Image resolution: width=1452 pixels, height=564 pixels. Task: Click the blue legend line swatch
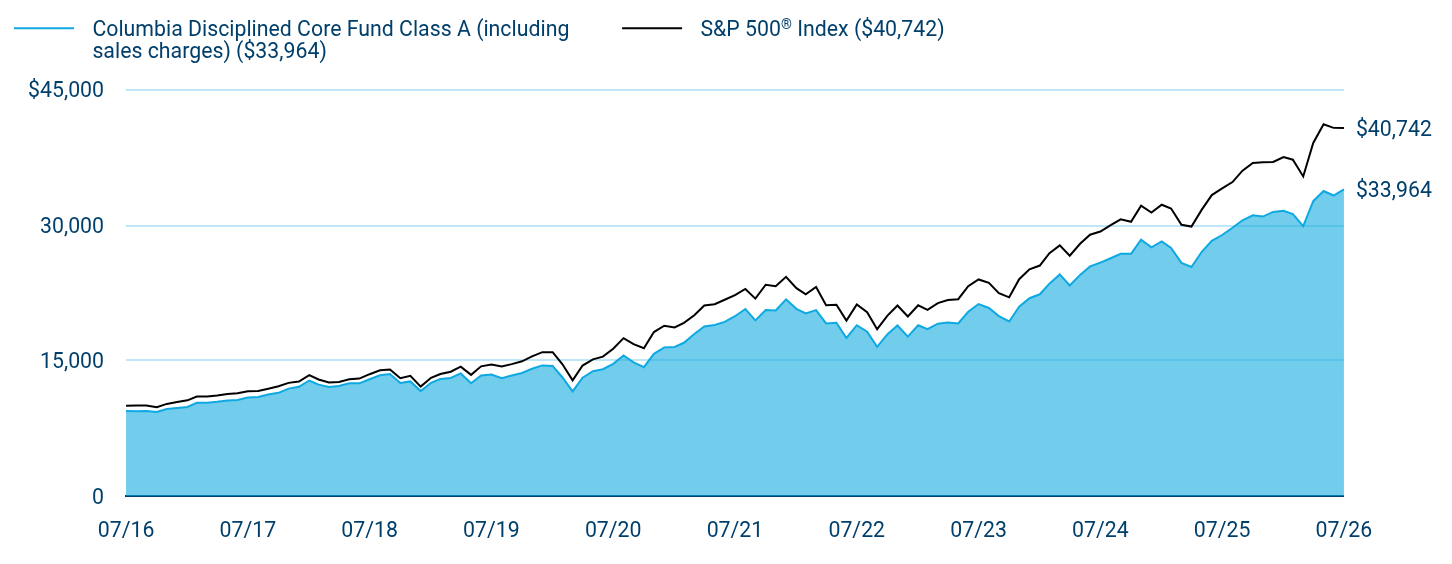[45, 29]
